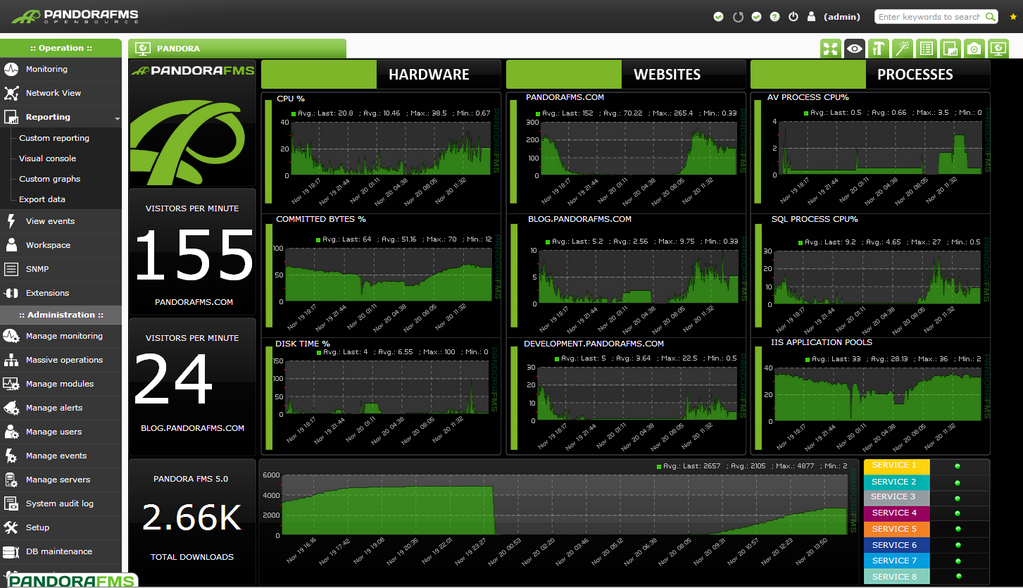This screenshot has height=588, width=1023.
Task: Click into the keywords search field
Action: tap(929, 17)
